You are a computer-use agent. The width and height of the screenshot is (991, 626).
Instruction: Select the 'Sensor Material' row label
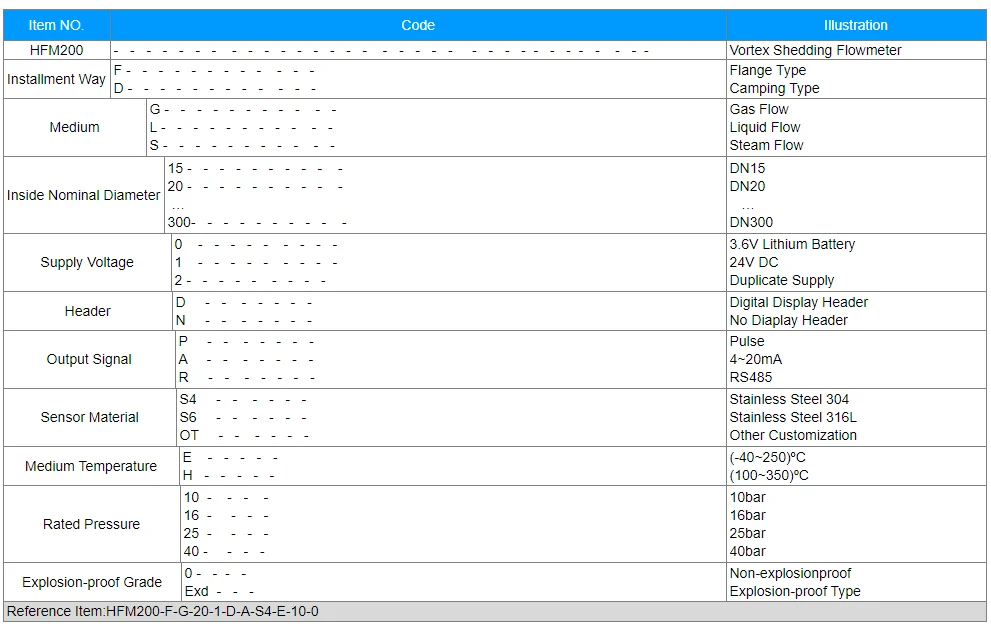(90, 417)
